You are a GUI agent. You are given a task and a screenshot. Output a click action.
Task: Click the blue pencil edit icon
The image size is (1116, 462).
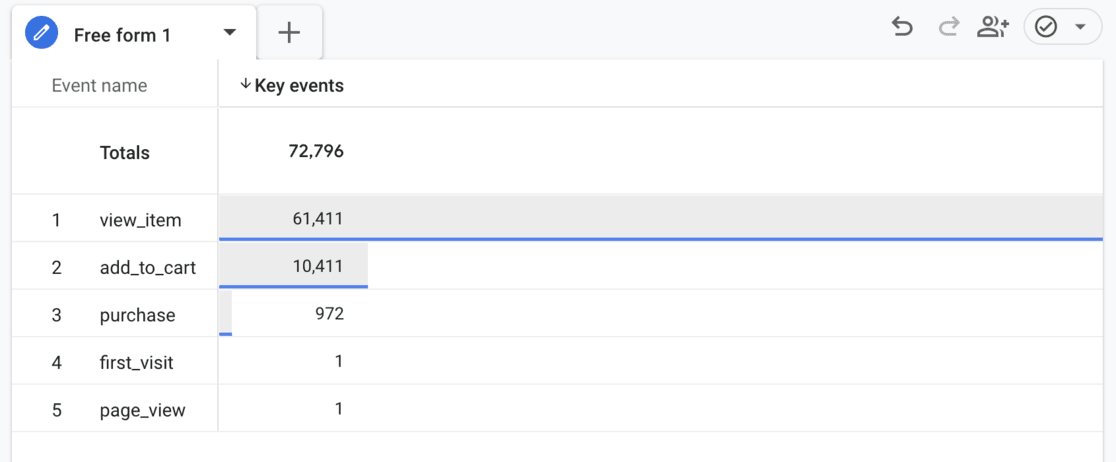click(x=41, y=34)
